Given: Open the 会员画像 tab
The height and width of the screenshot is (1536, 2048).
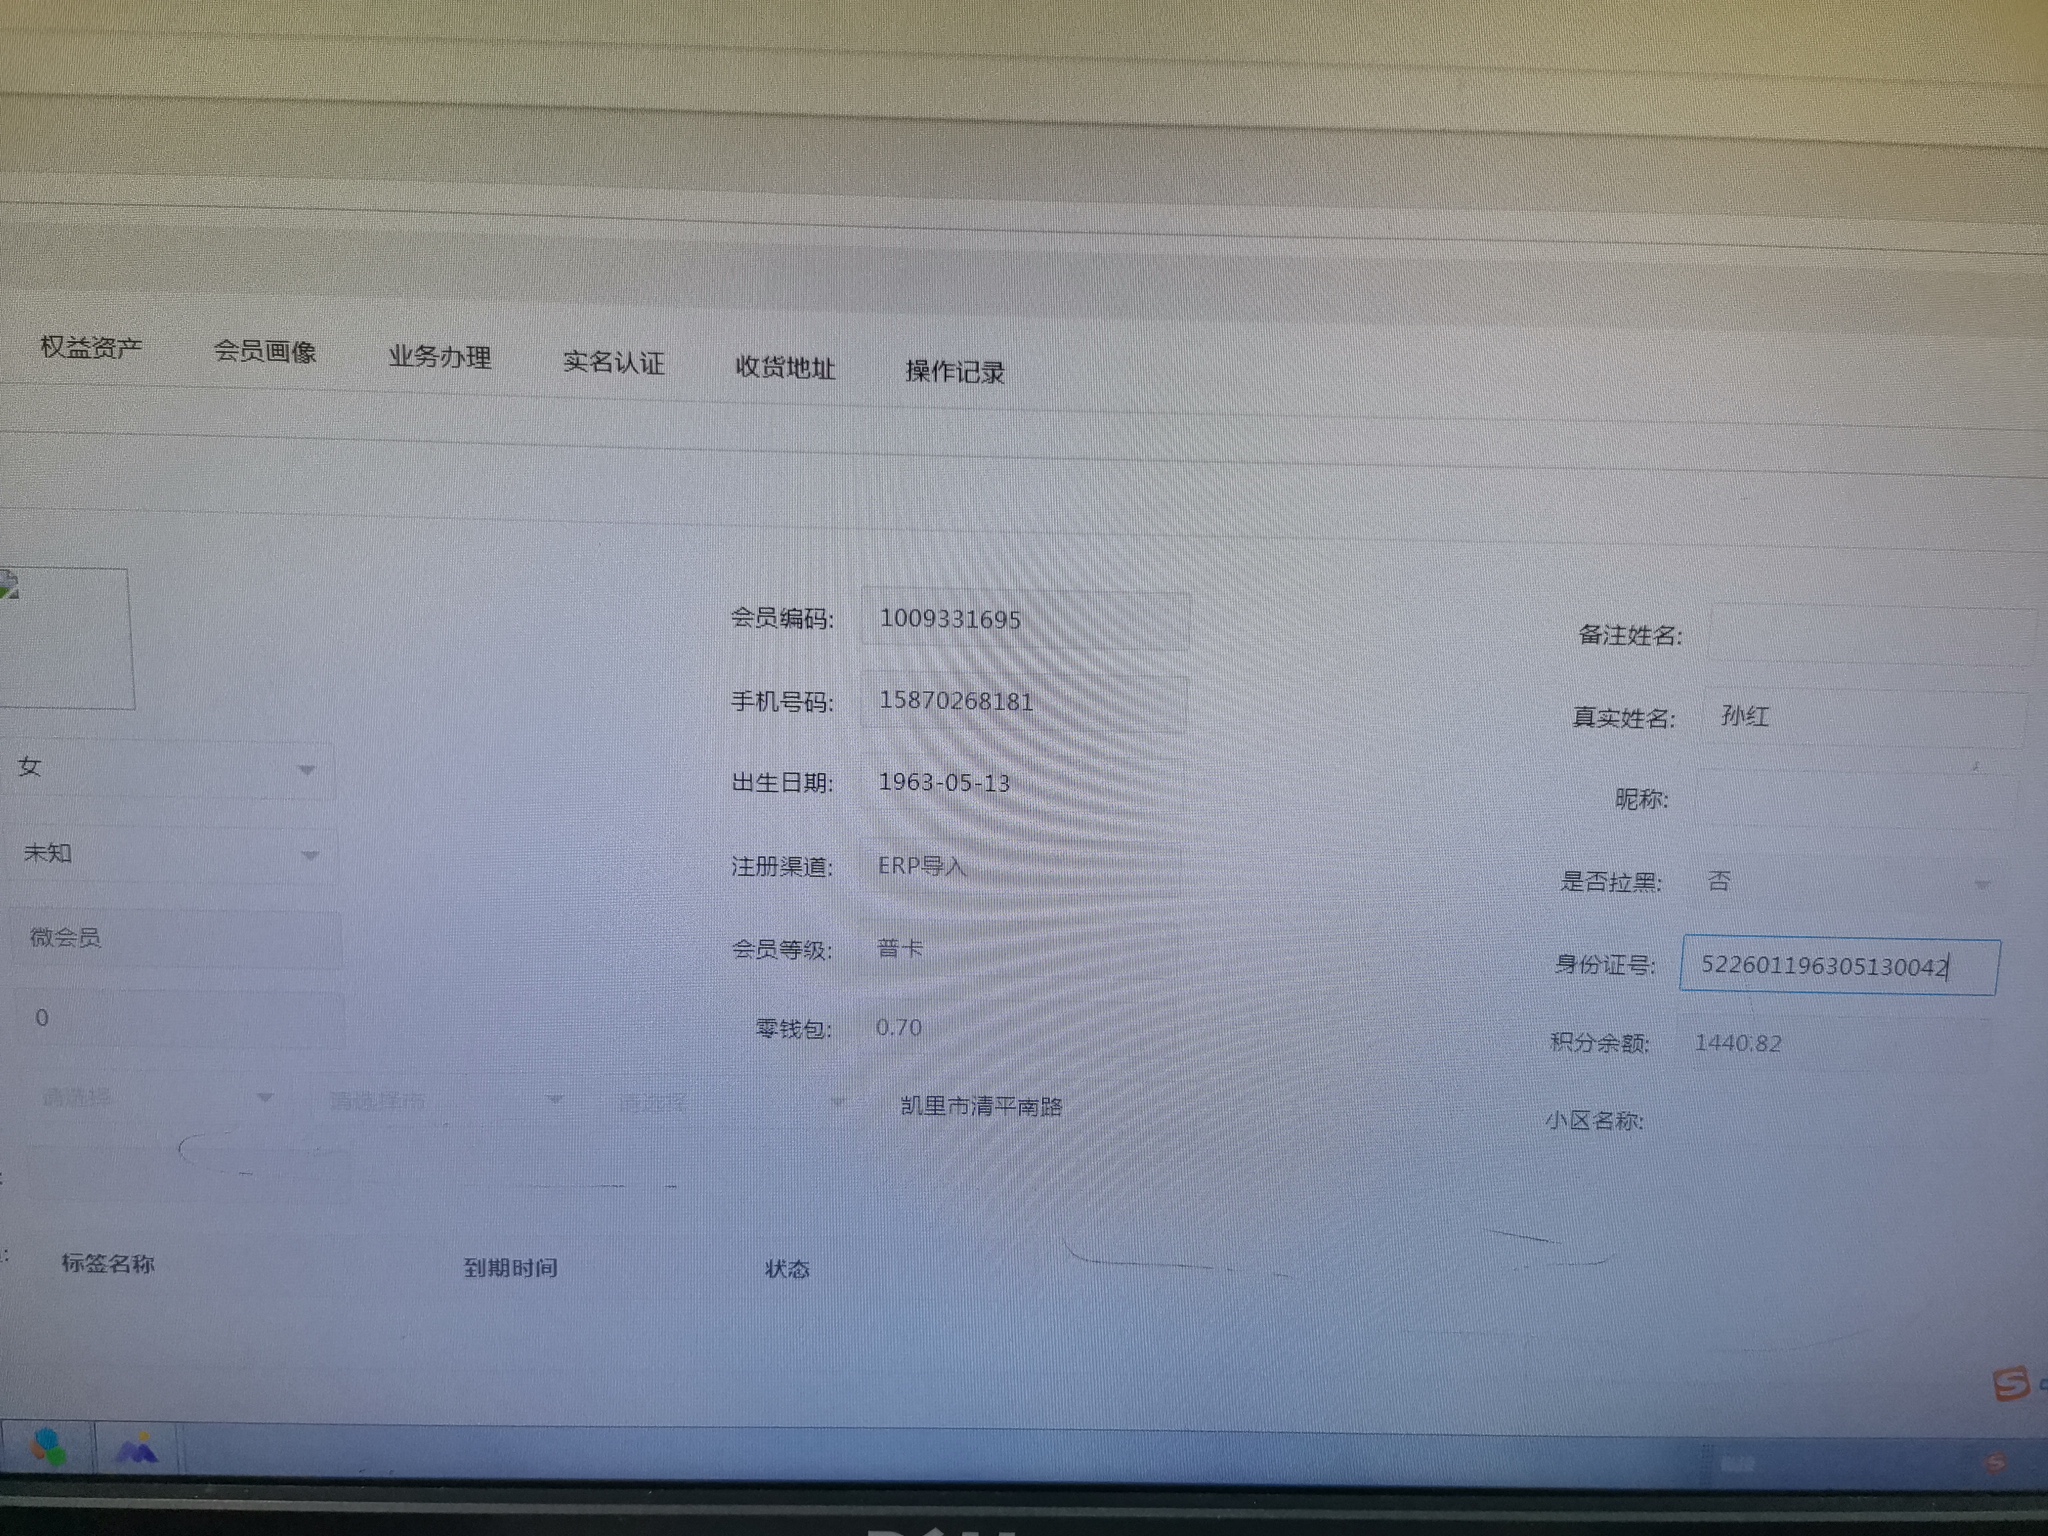Looking at the screenshot, I should click(265, 352).
